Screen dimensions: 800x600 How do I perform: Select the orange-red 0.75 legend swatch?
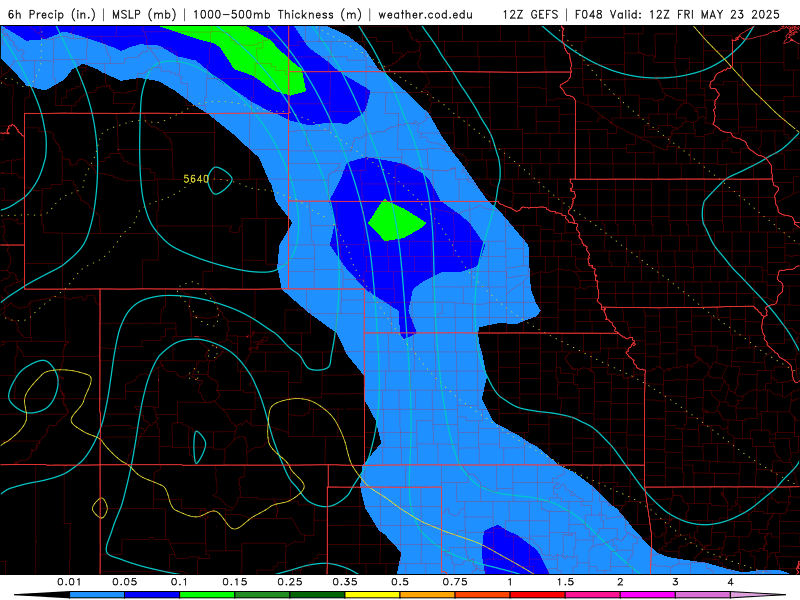(x=483, y=595)
